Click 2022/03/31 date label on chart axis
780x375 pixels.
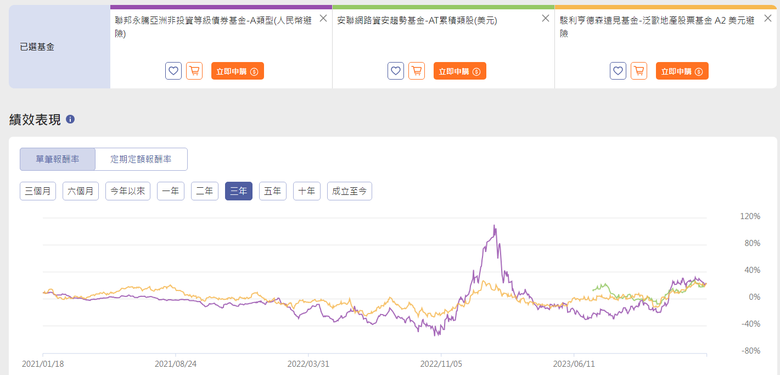[x=308, y=364]
